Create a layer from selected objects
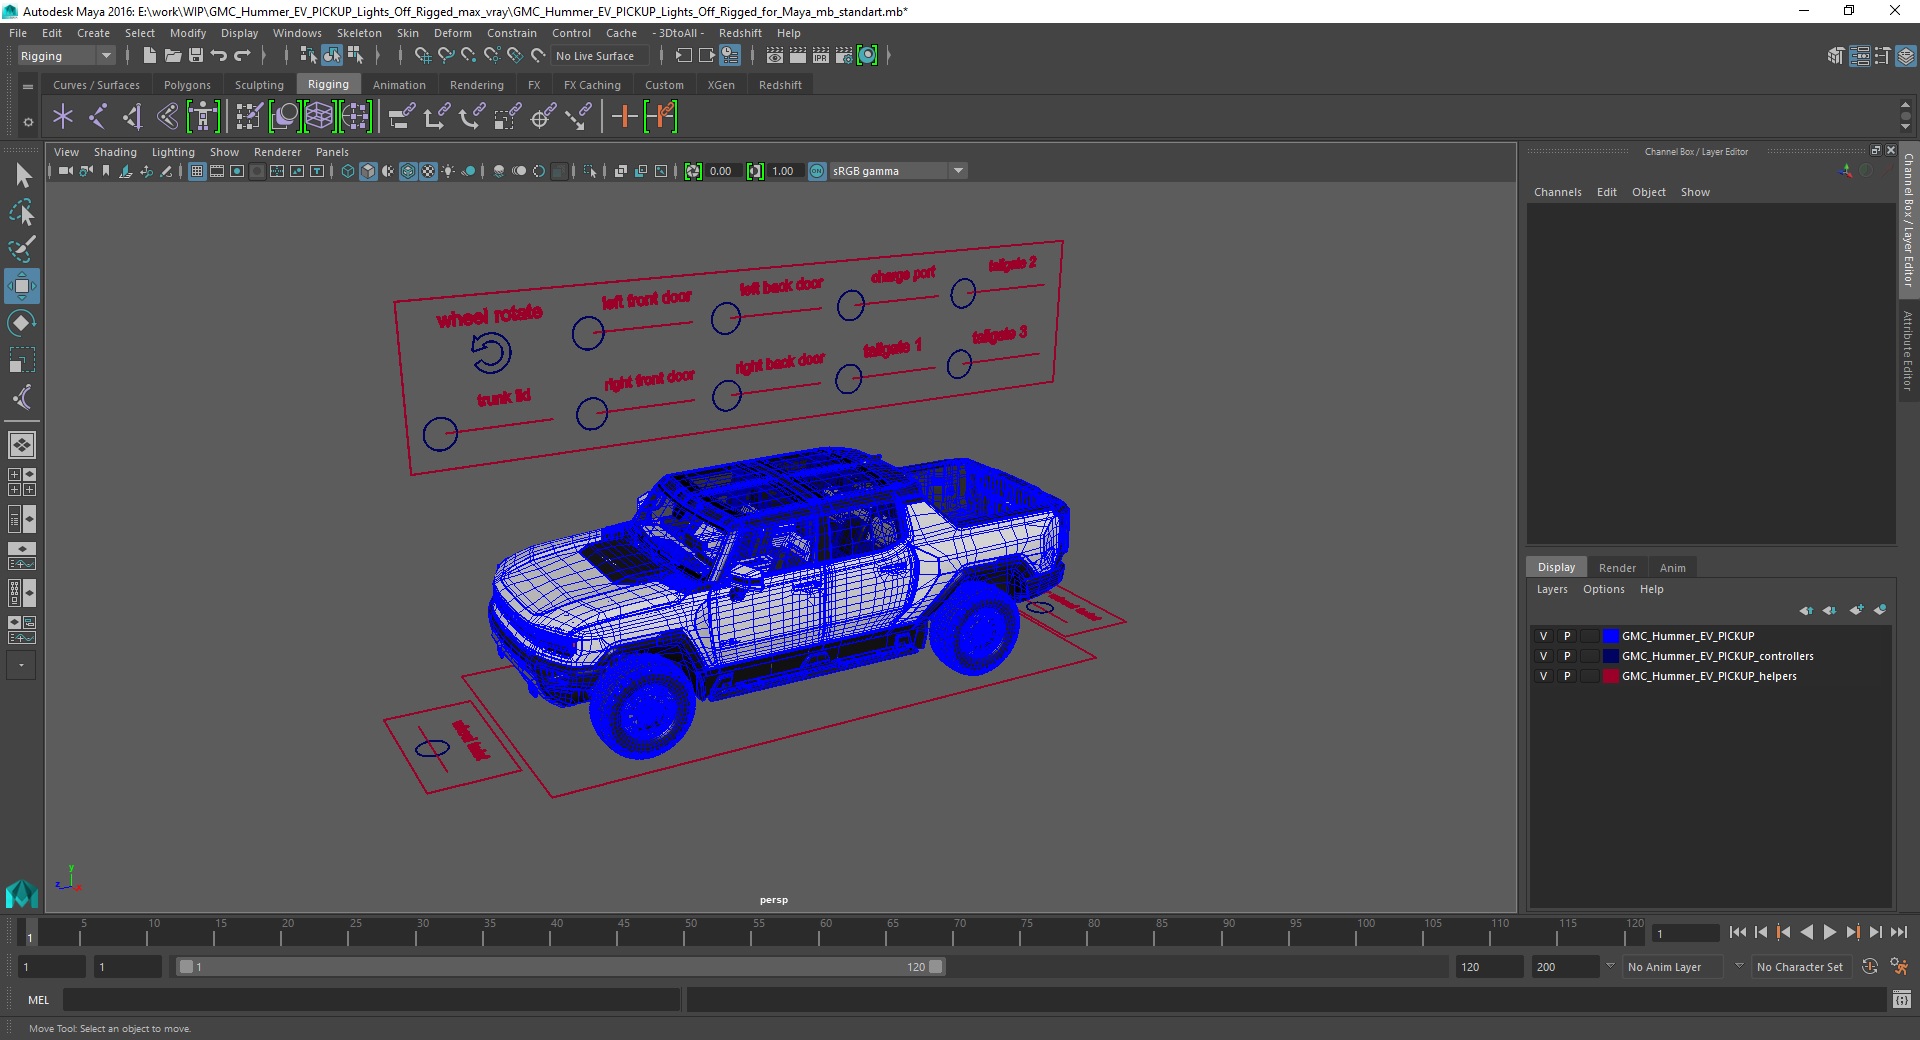Image resolution: width=1920 pixels, height=1040 pixels. (1880, 610)
